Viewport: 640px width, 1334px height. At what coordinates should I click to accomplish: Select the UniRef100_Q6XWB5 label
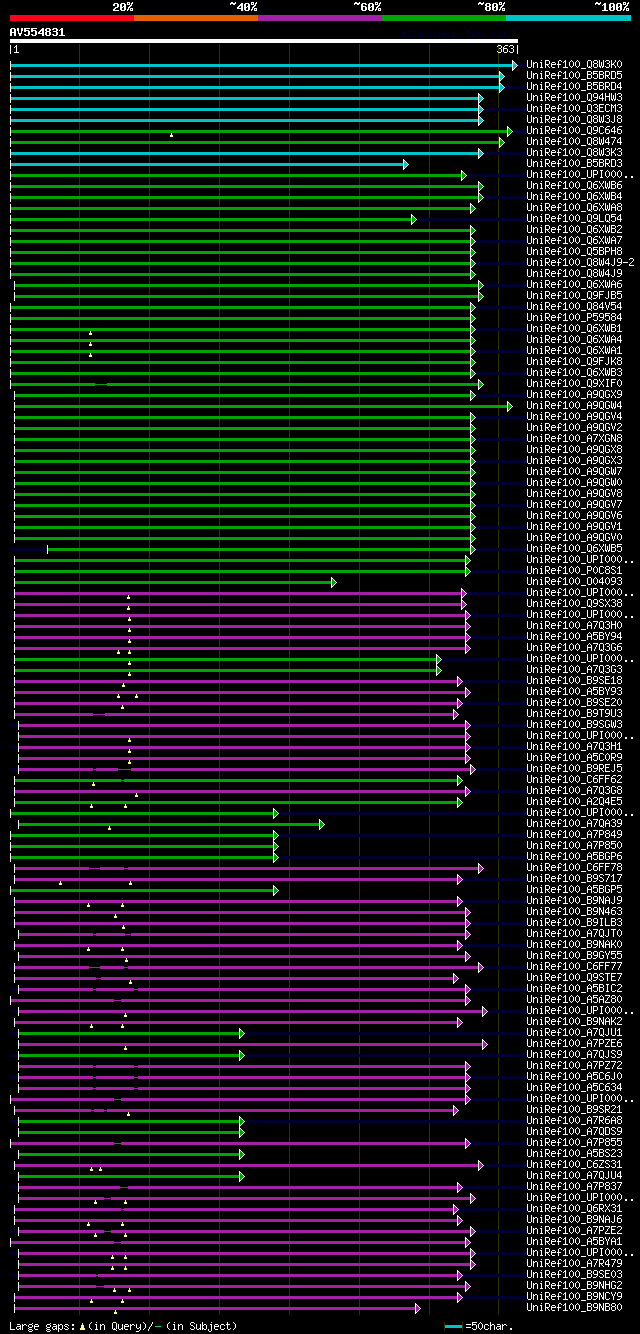click(x=575, y=548)
